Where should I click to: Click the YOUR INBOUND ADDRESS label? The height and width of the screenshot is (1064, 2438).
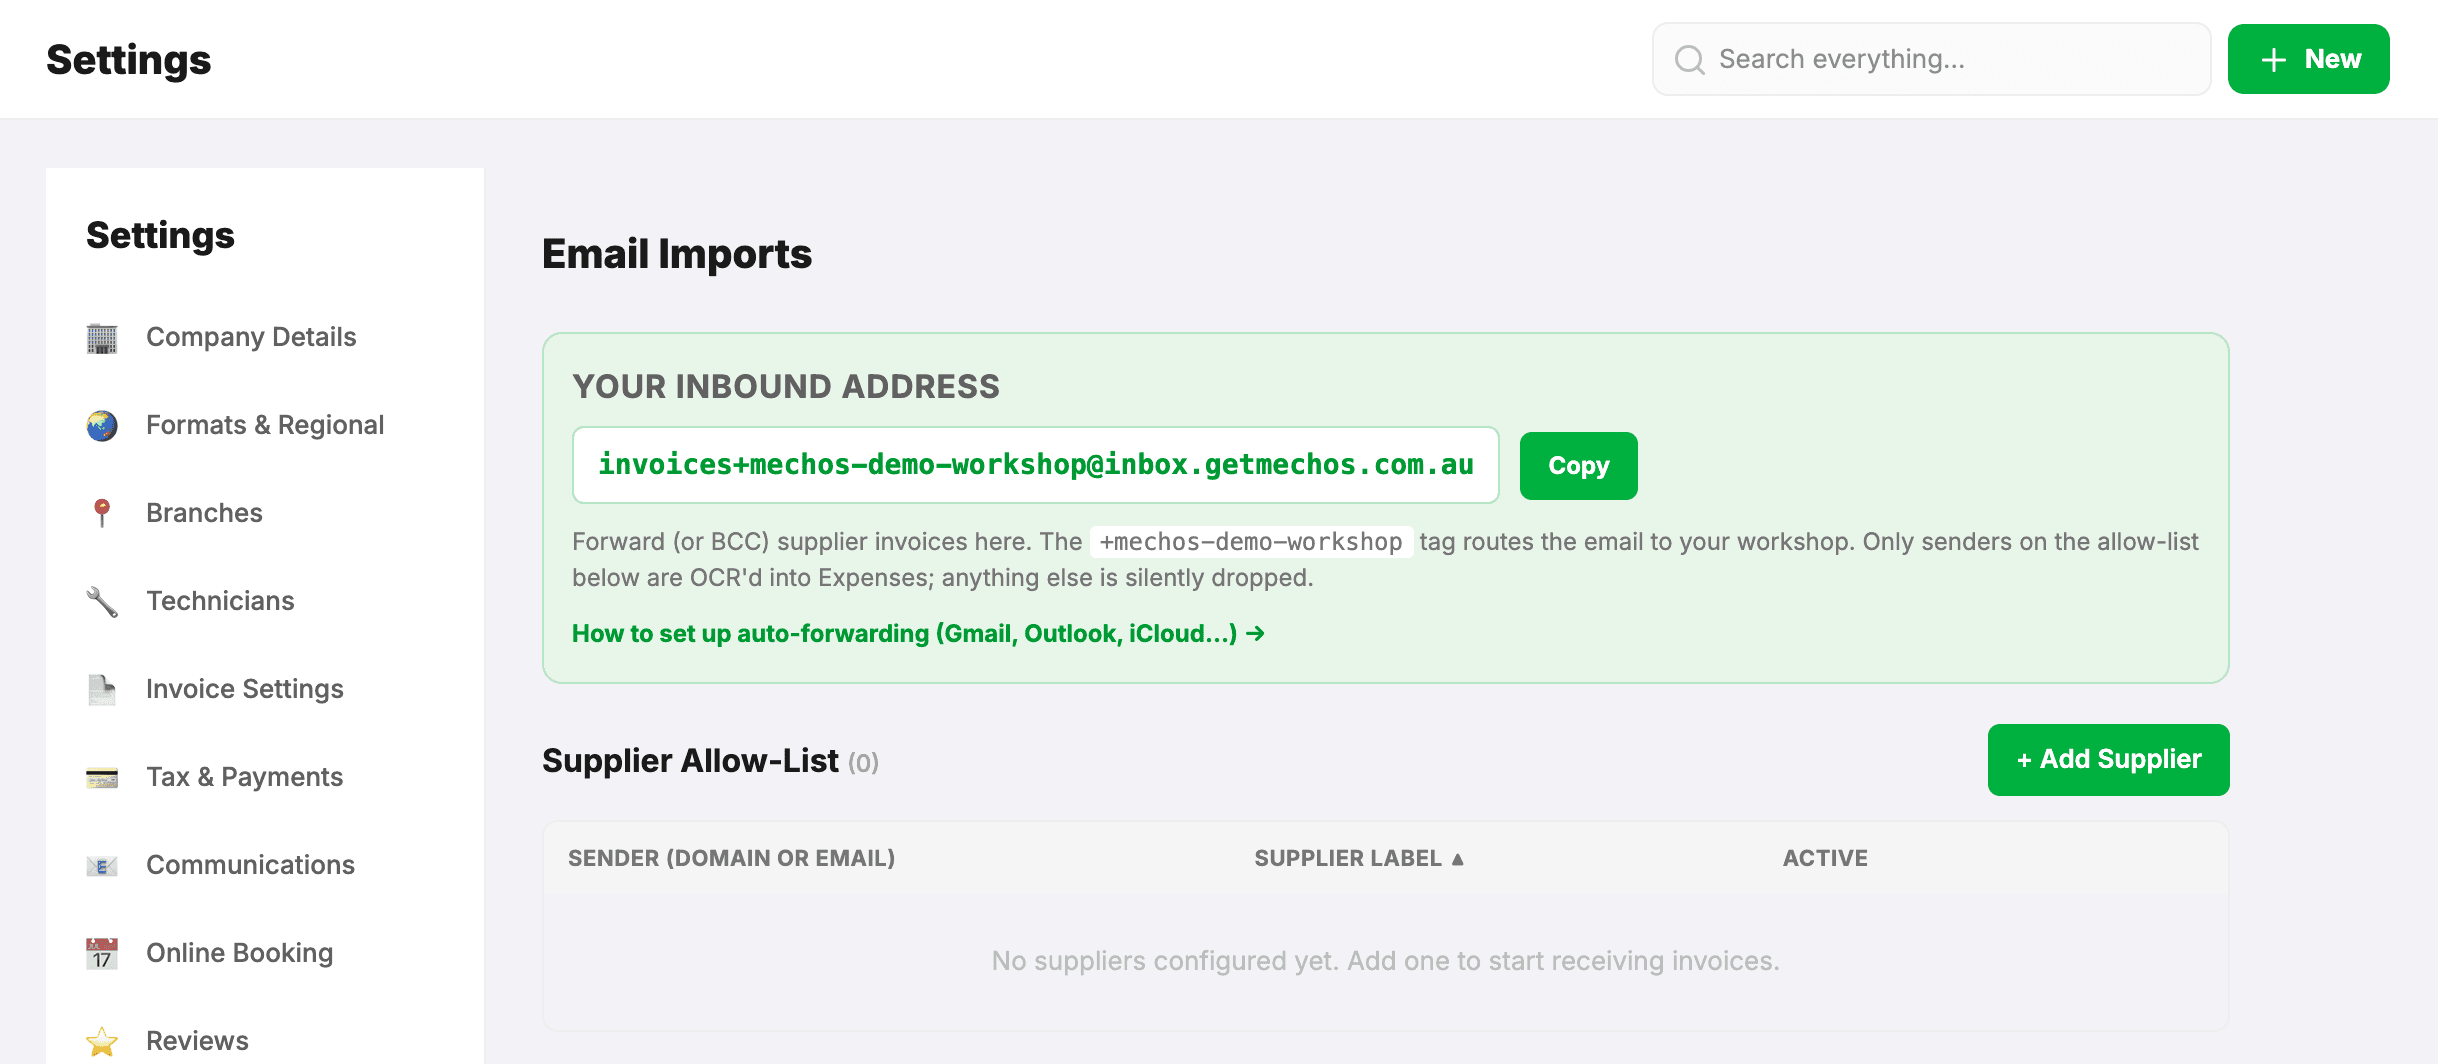(786, 387)
